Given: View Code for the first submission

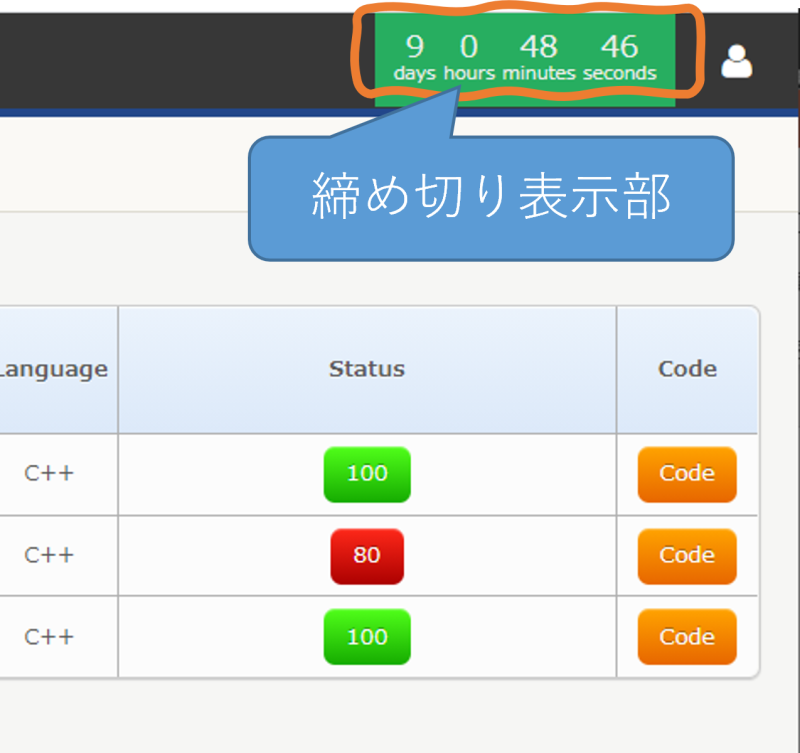Looking at the screenshot, I should pyautogui.click(x=687, y=474).
